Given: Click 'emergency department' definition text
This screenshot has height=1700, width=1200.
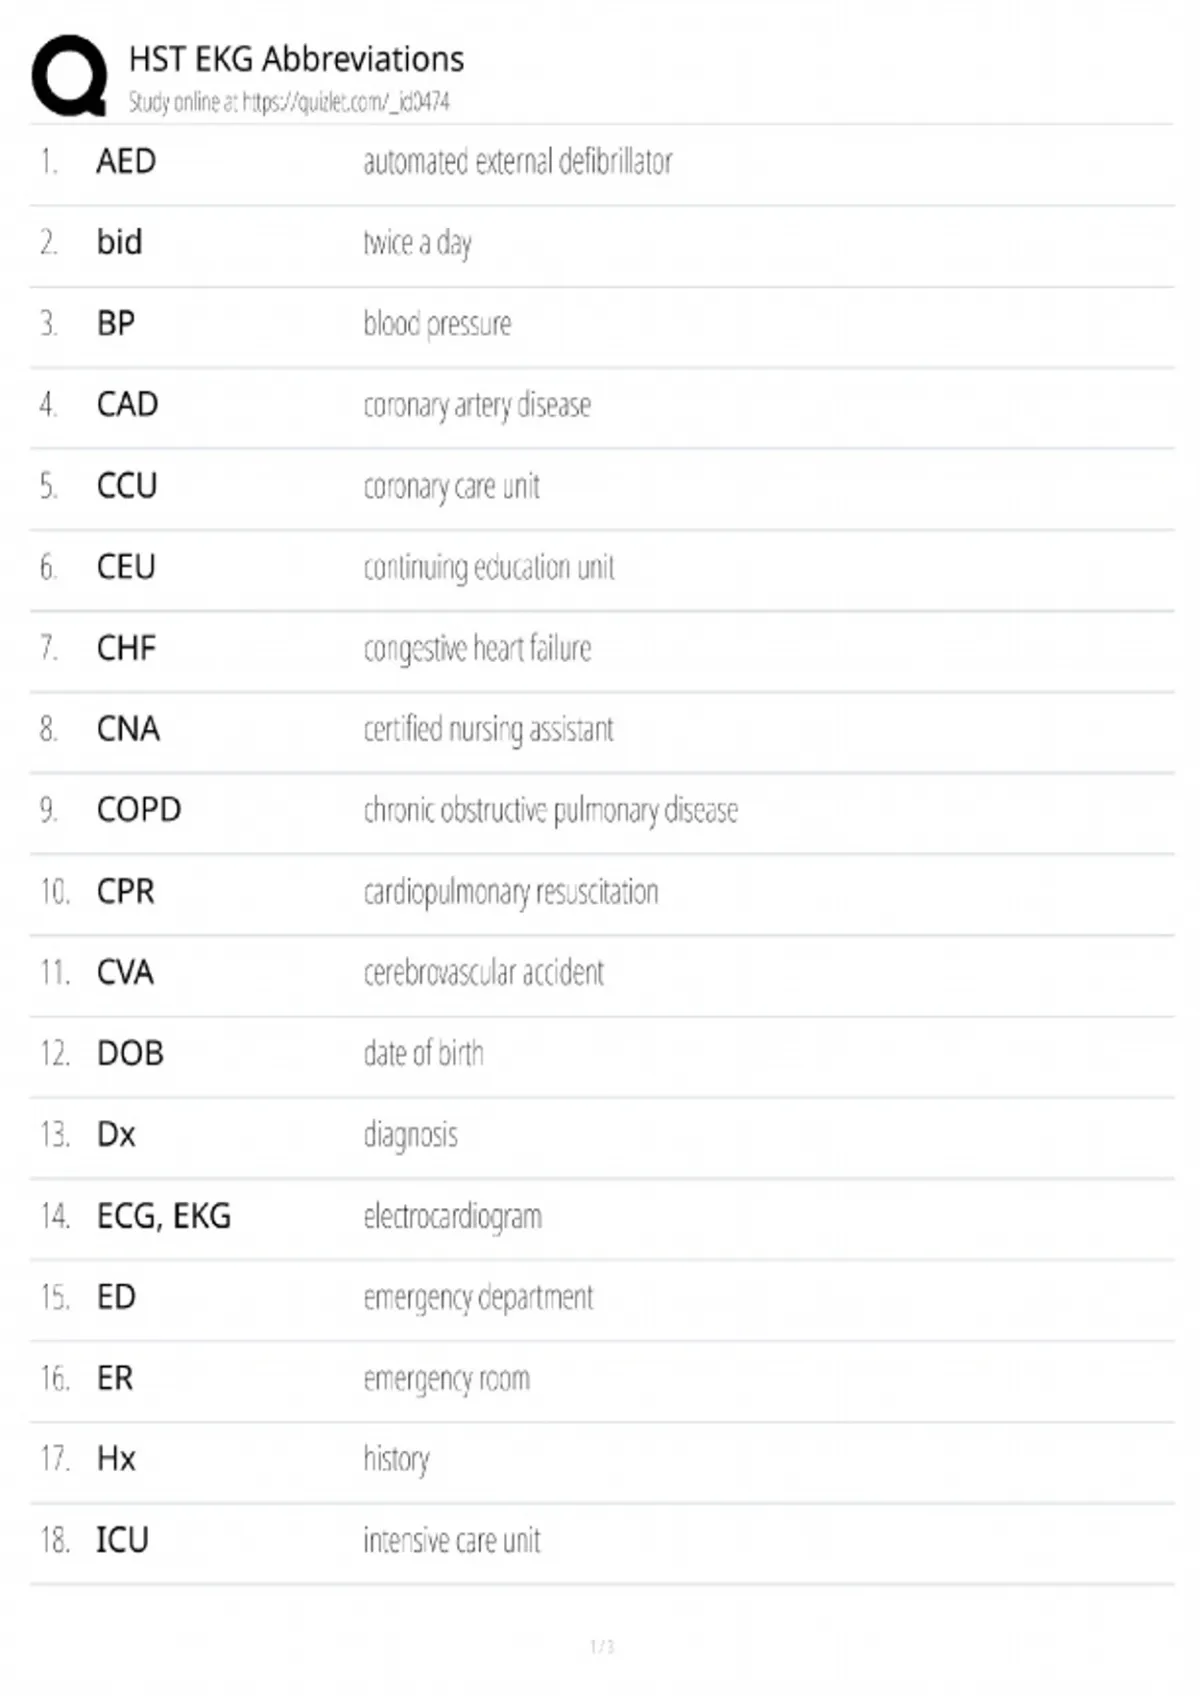Looking at the screenshot, I should point(478,1297).
